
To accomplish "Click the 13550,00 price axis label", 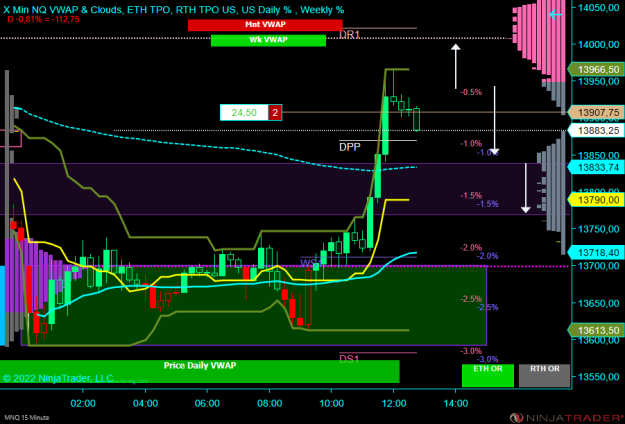I will 598,377.
